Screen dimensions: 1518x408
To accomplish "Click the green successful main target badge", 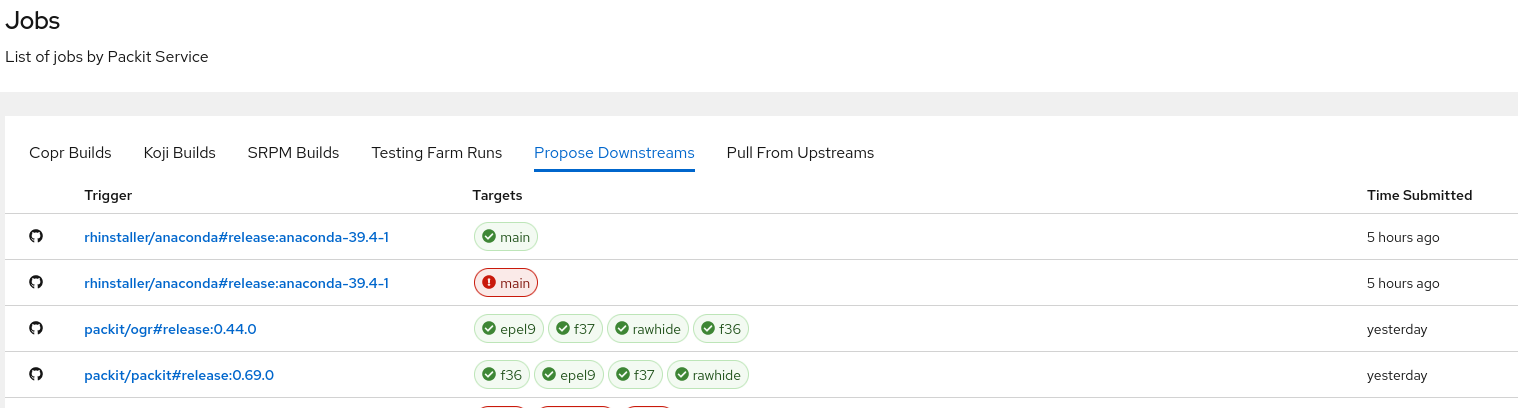I will tap(506, 237).
